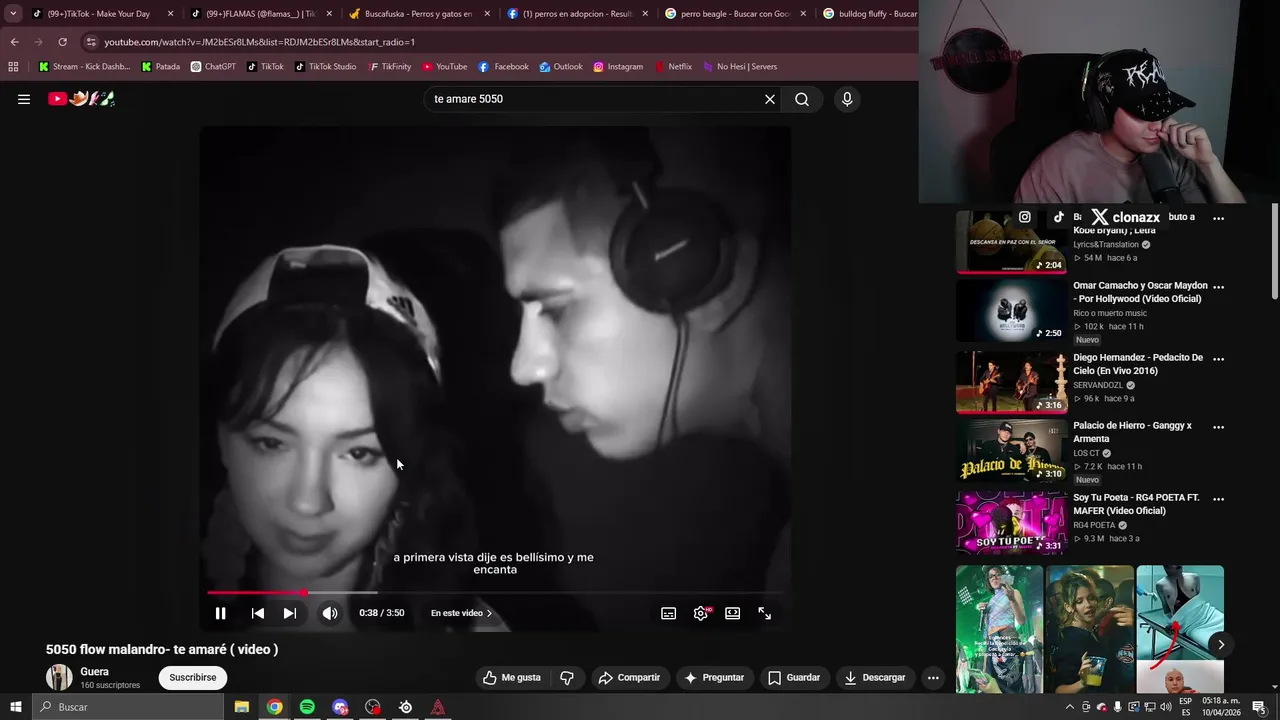Open File Explorer from the taskbar
The image size is (1280, 720).
(x=242, y=707)
